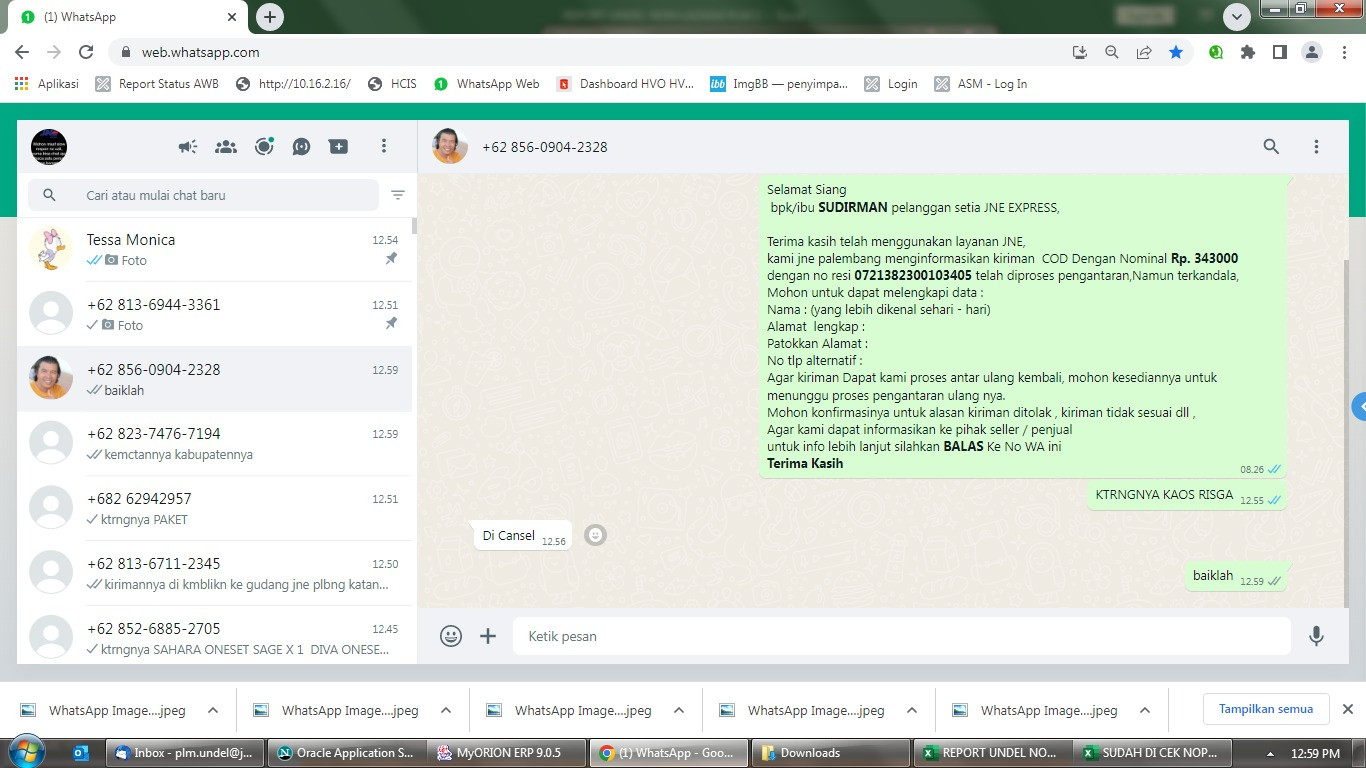Viewport: 1366px width, 768px height.
Task: Open the 'Report Status AWB' bookmark
Action: coord(157,84)
